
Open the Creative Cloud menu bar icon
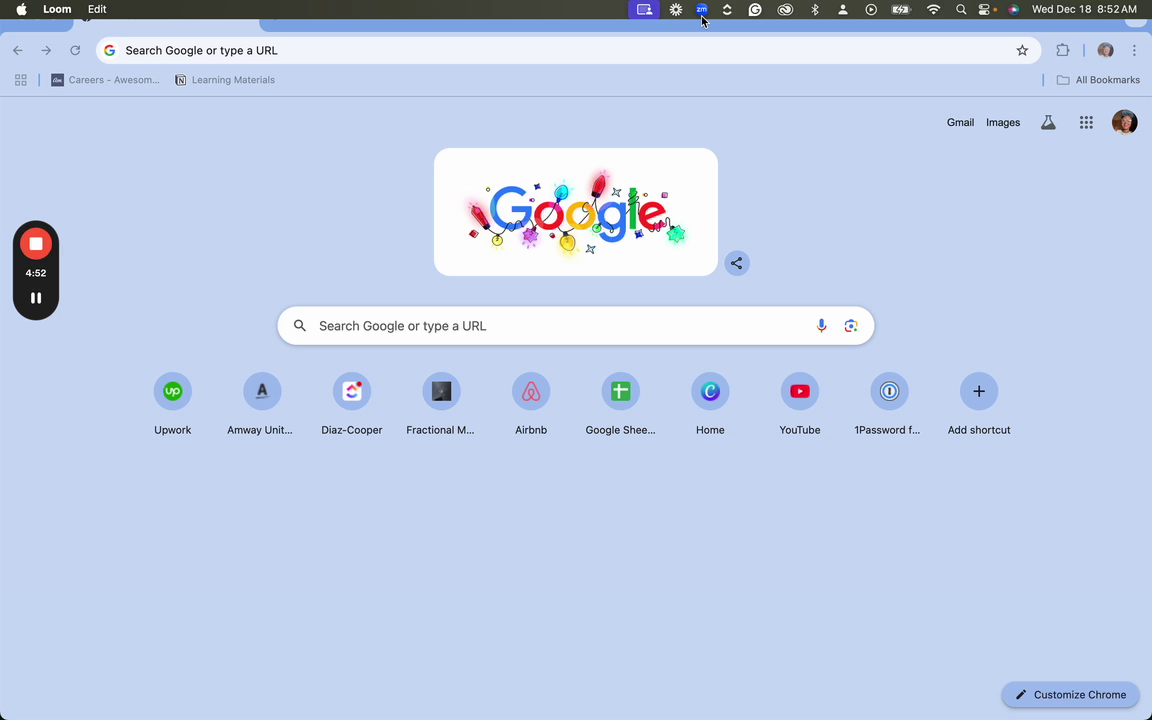(785, 10)
